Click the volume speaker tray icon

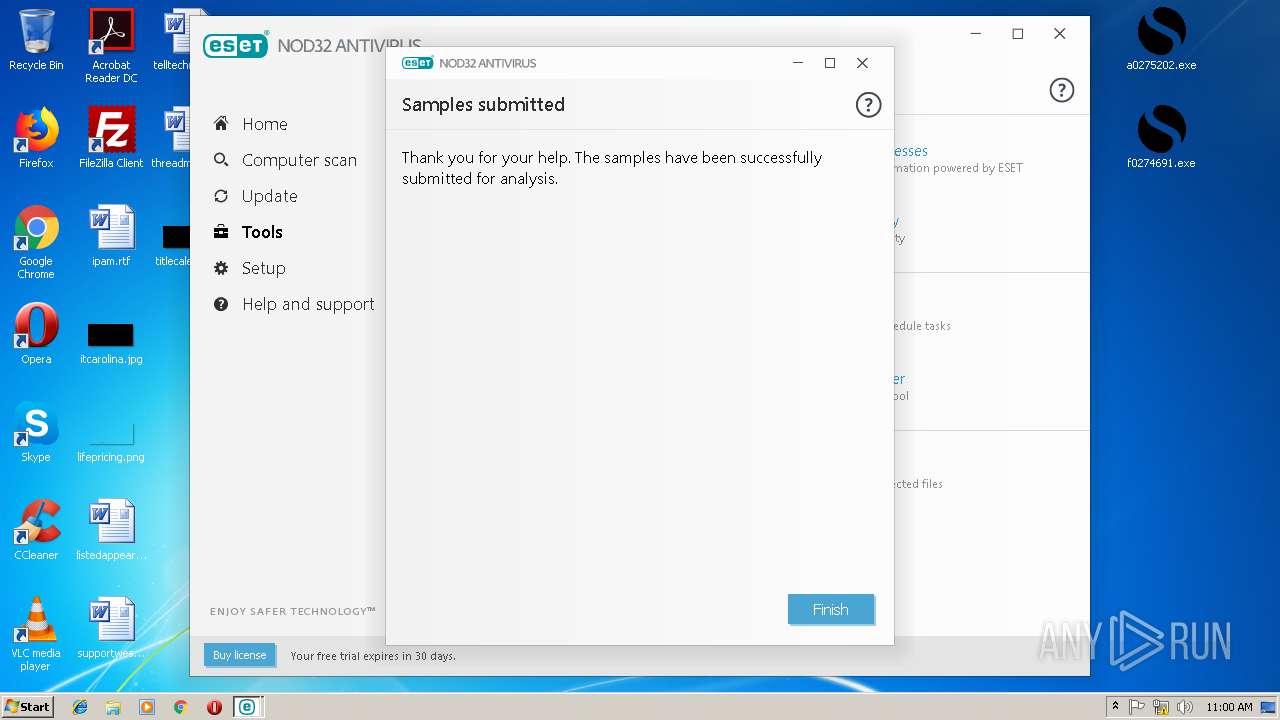(1185, 707)
